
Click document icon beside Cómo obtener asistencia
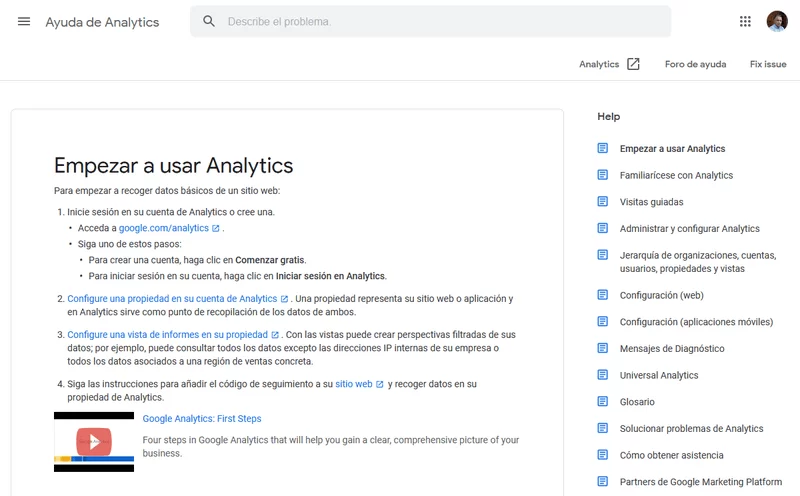click(603, 454)
